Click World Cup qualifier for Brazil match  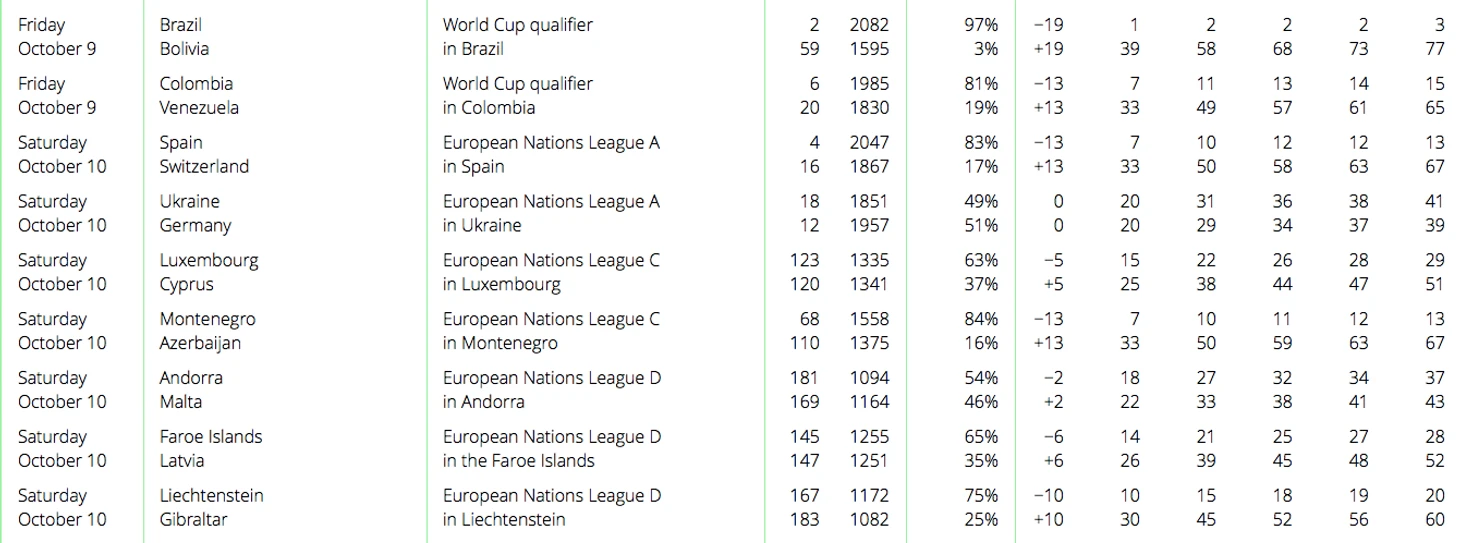click(x=517, y=25)
